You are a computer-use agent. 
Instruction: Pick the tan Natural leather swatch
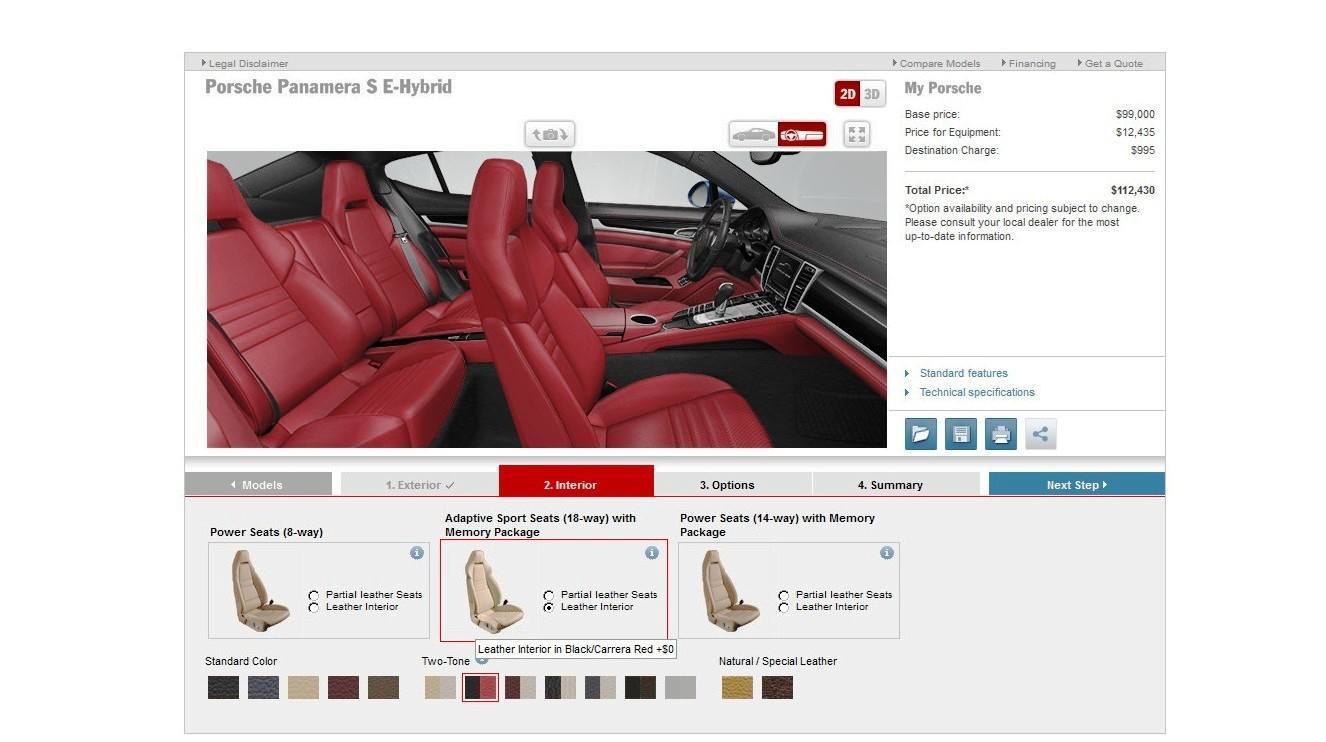pyautogui.click(x=737, y=687)
